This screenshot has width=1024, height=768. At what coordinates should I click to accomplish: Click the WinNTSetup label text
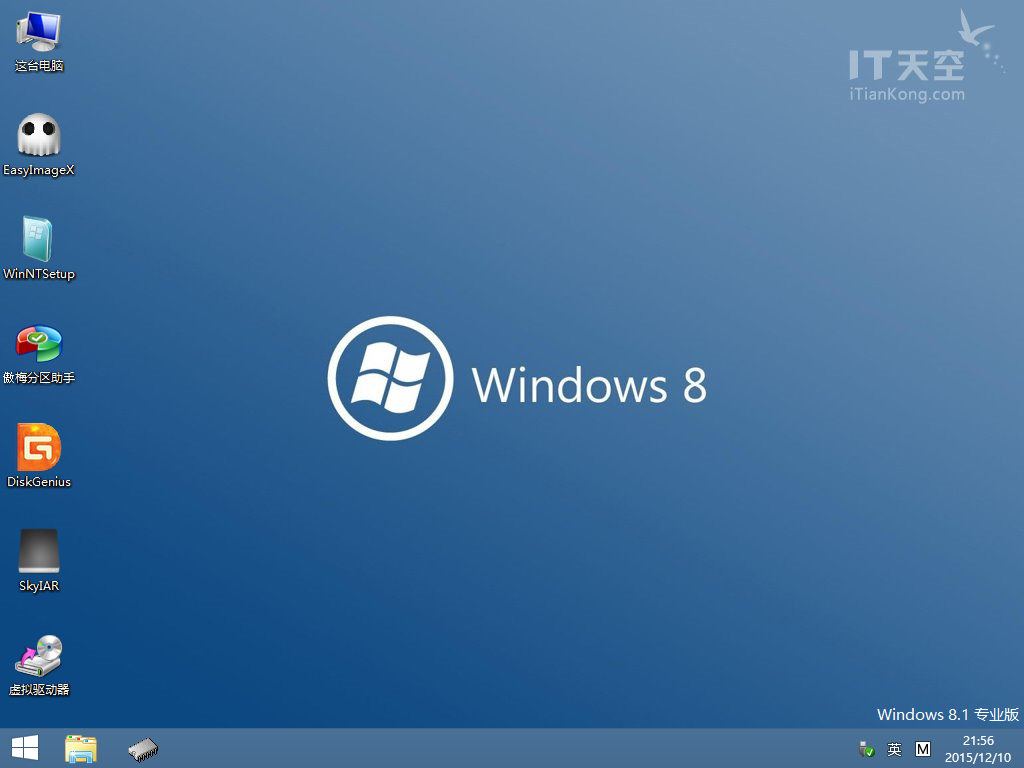[x=39, y=274]
